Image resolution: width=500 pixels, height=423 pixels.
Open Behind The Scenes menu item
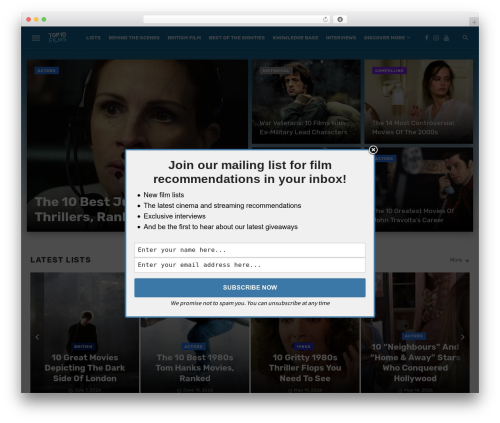click(134, 38)
